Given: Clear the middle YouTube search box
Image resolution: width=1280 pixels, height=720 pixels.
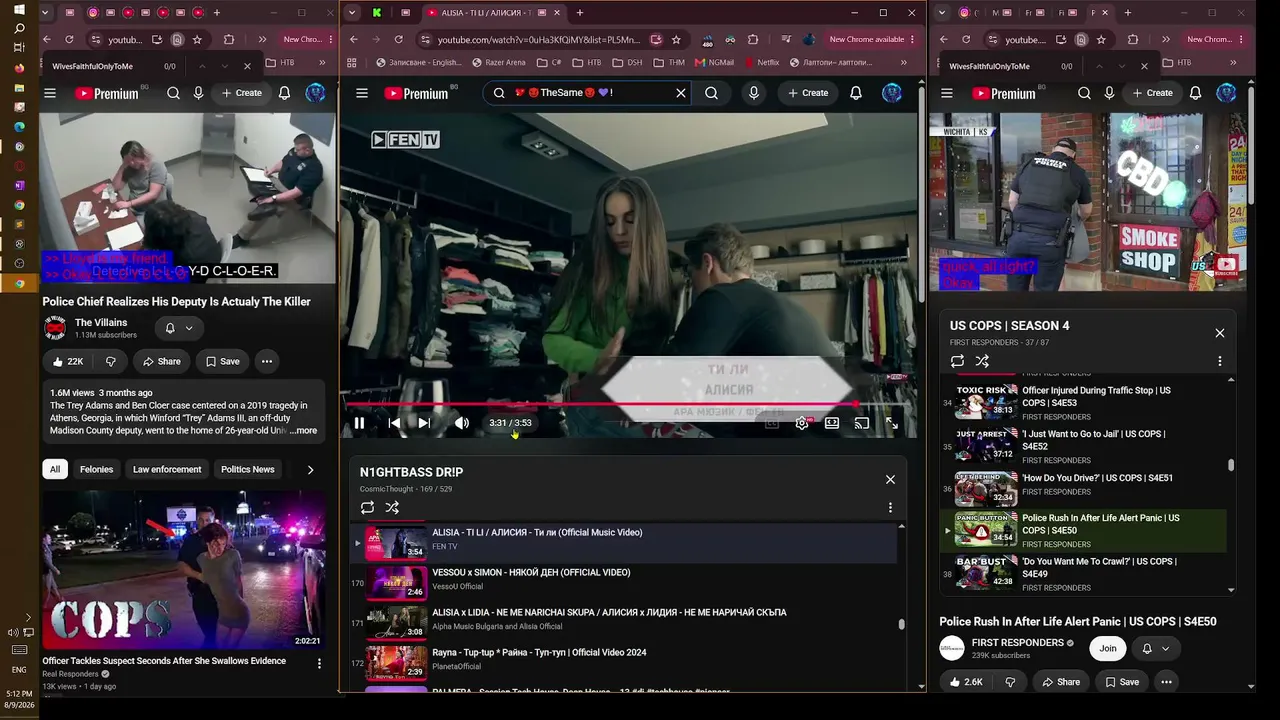Looking at the screenshot, I should point(681,93).
